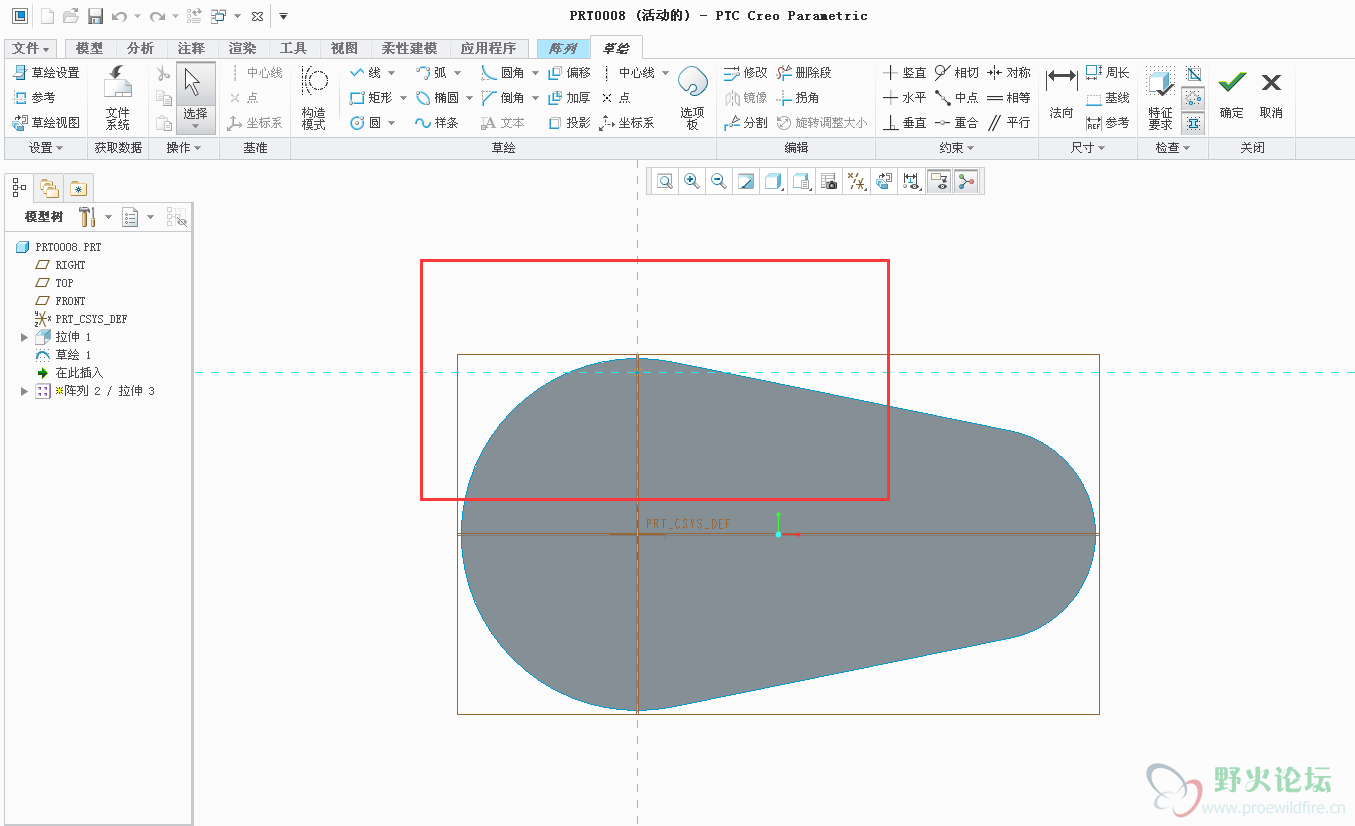Click the Perimeter (周长) dimension tool
Screen dimensions: 1355x826
click(x=1108, y=73)
